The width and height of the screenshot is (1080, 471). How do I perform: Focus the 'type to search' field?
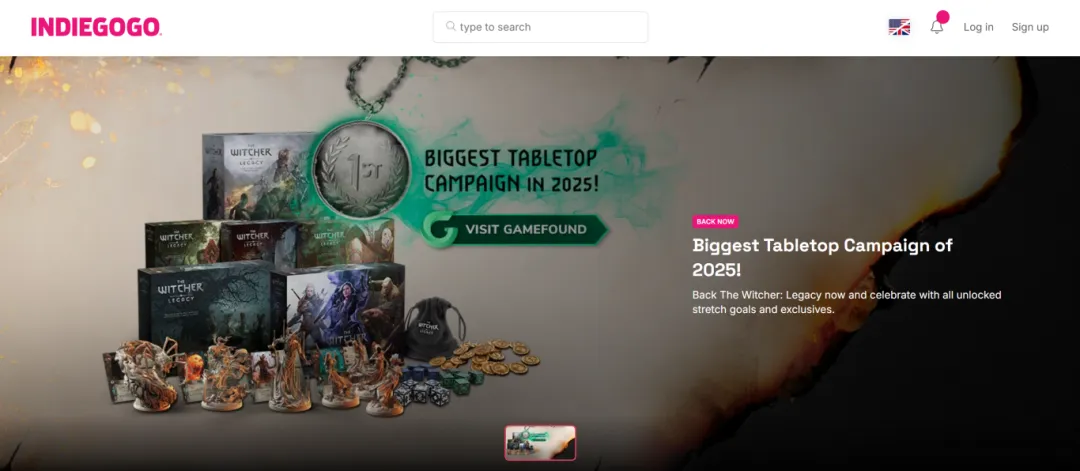[x=540, y=27]
